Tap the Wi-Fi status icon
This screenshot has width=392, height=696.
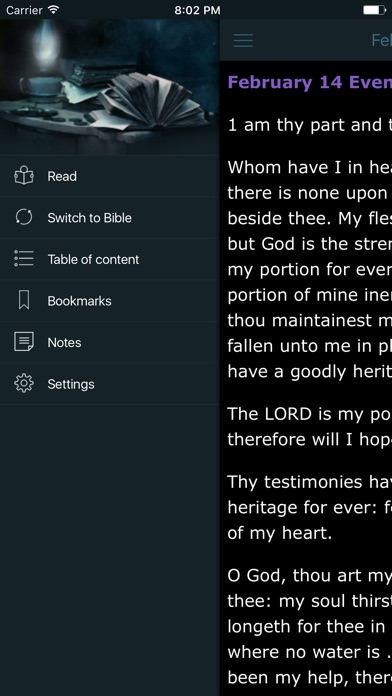54,10
